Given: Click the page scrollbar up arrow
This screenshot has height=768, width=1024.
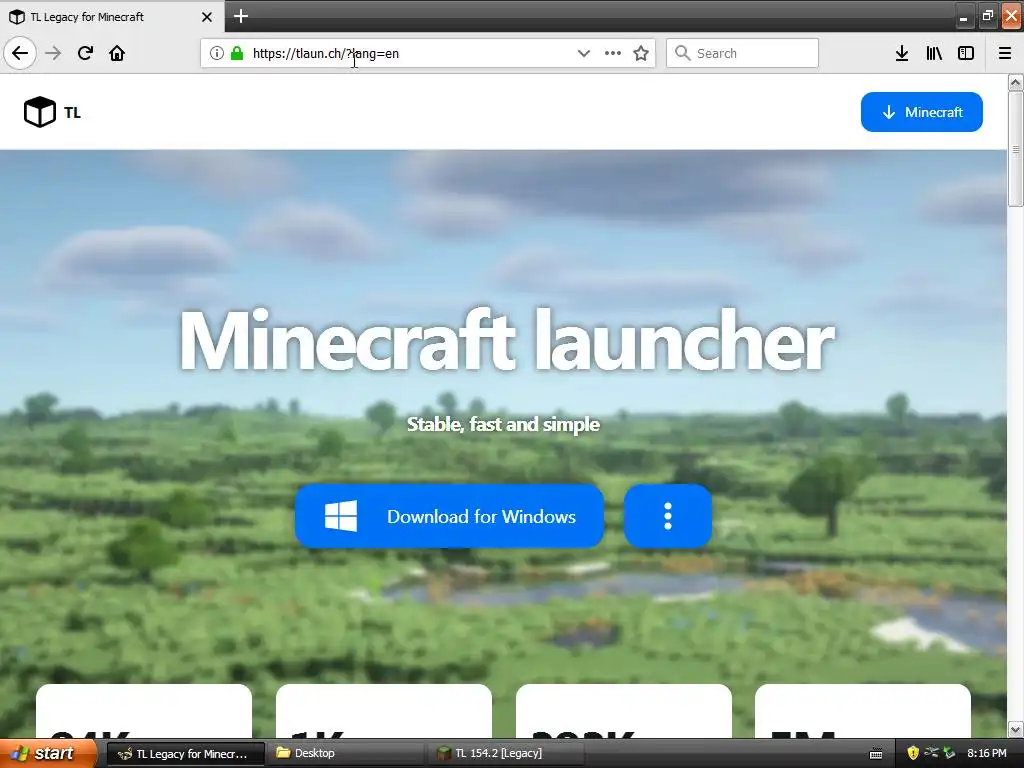Looking at the screenshot, I should (1016, 82).
